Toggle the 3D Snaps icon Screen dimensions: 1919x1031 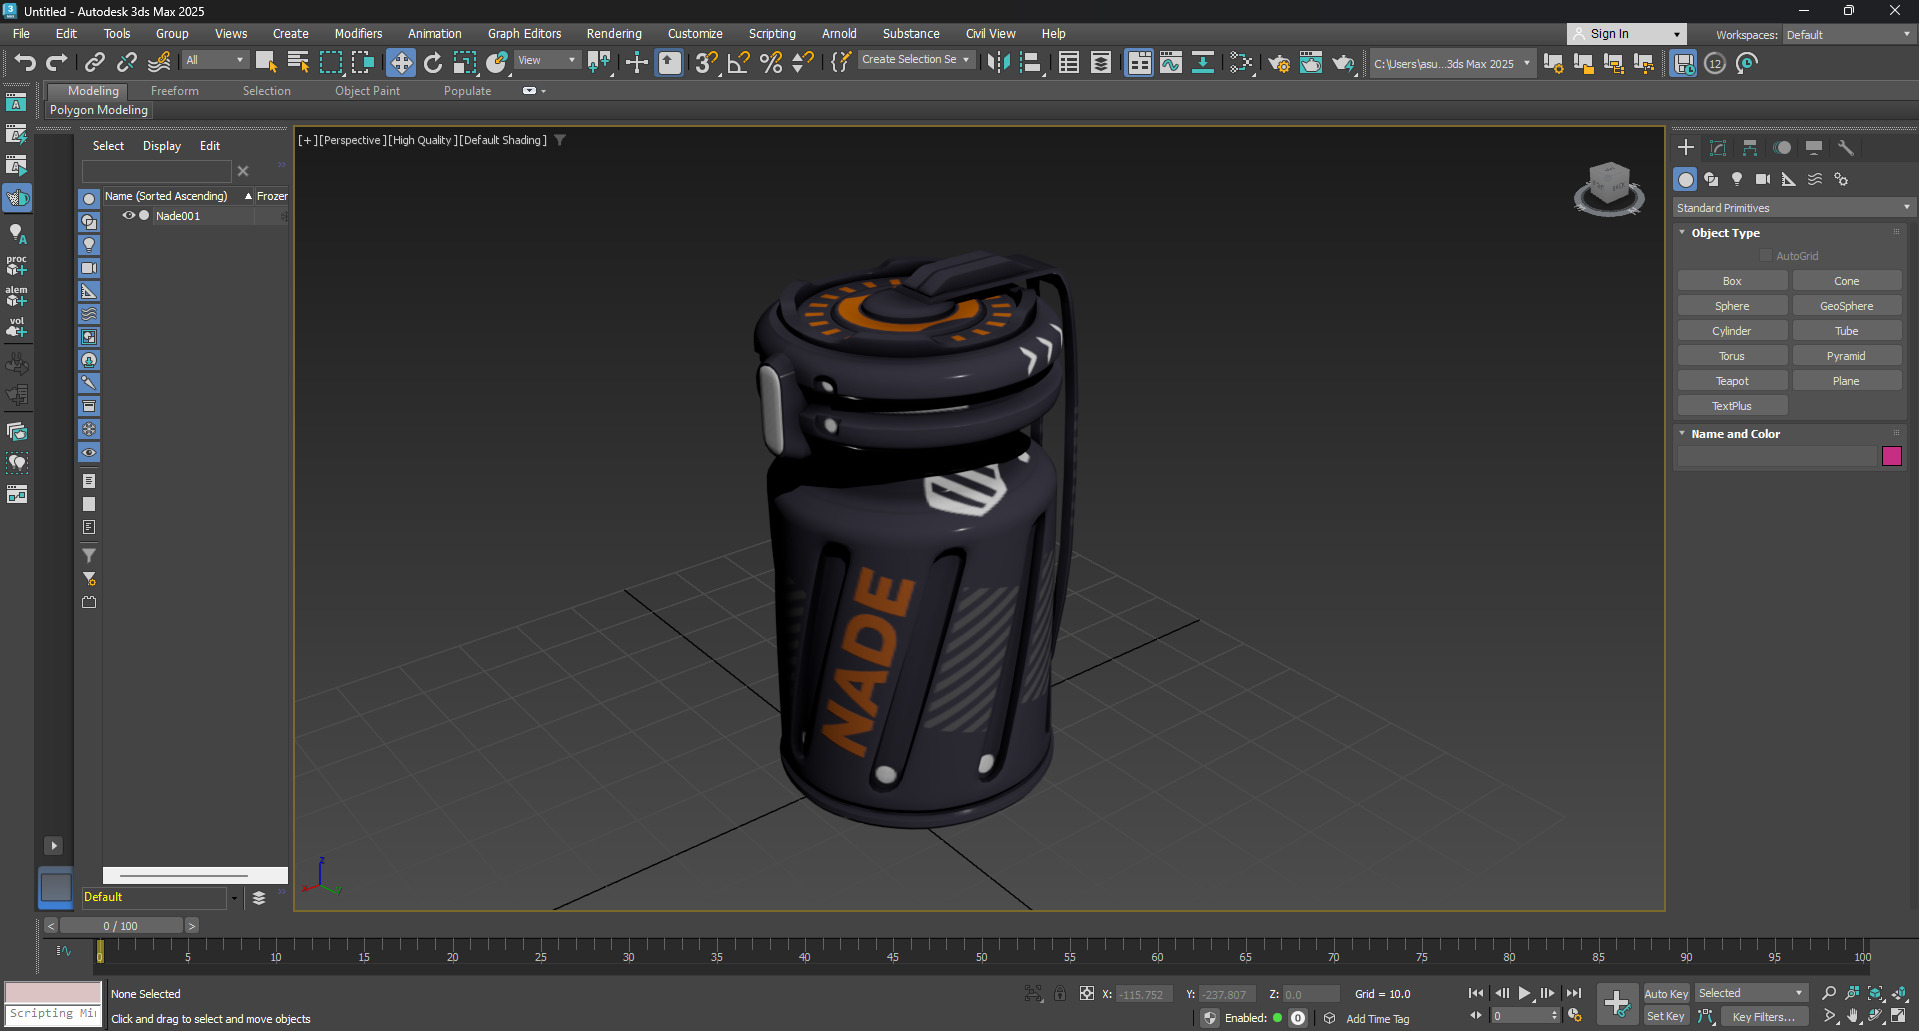click(x=707, y=63)
